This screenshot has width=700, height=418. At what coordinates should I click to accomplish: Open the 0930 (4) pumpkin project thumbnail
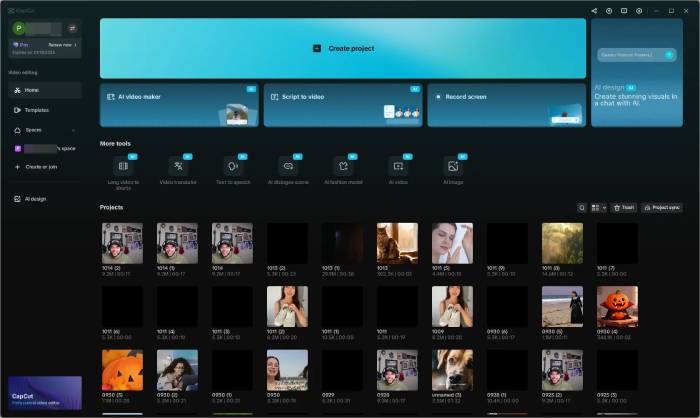(617, 306)
